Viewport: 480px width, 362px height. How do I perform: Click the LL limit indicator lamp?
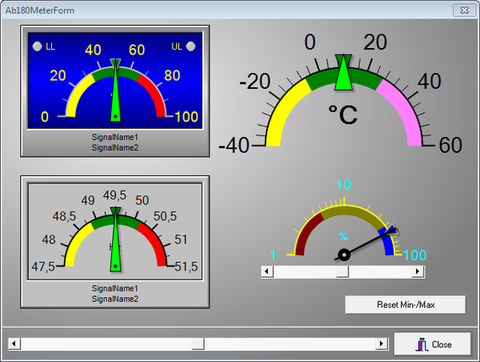pos(37,46)
